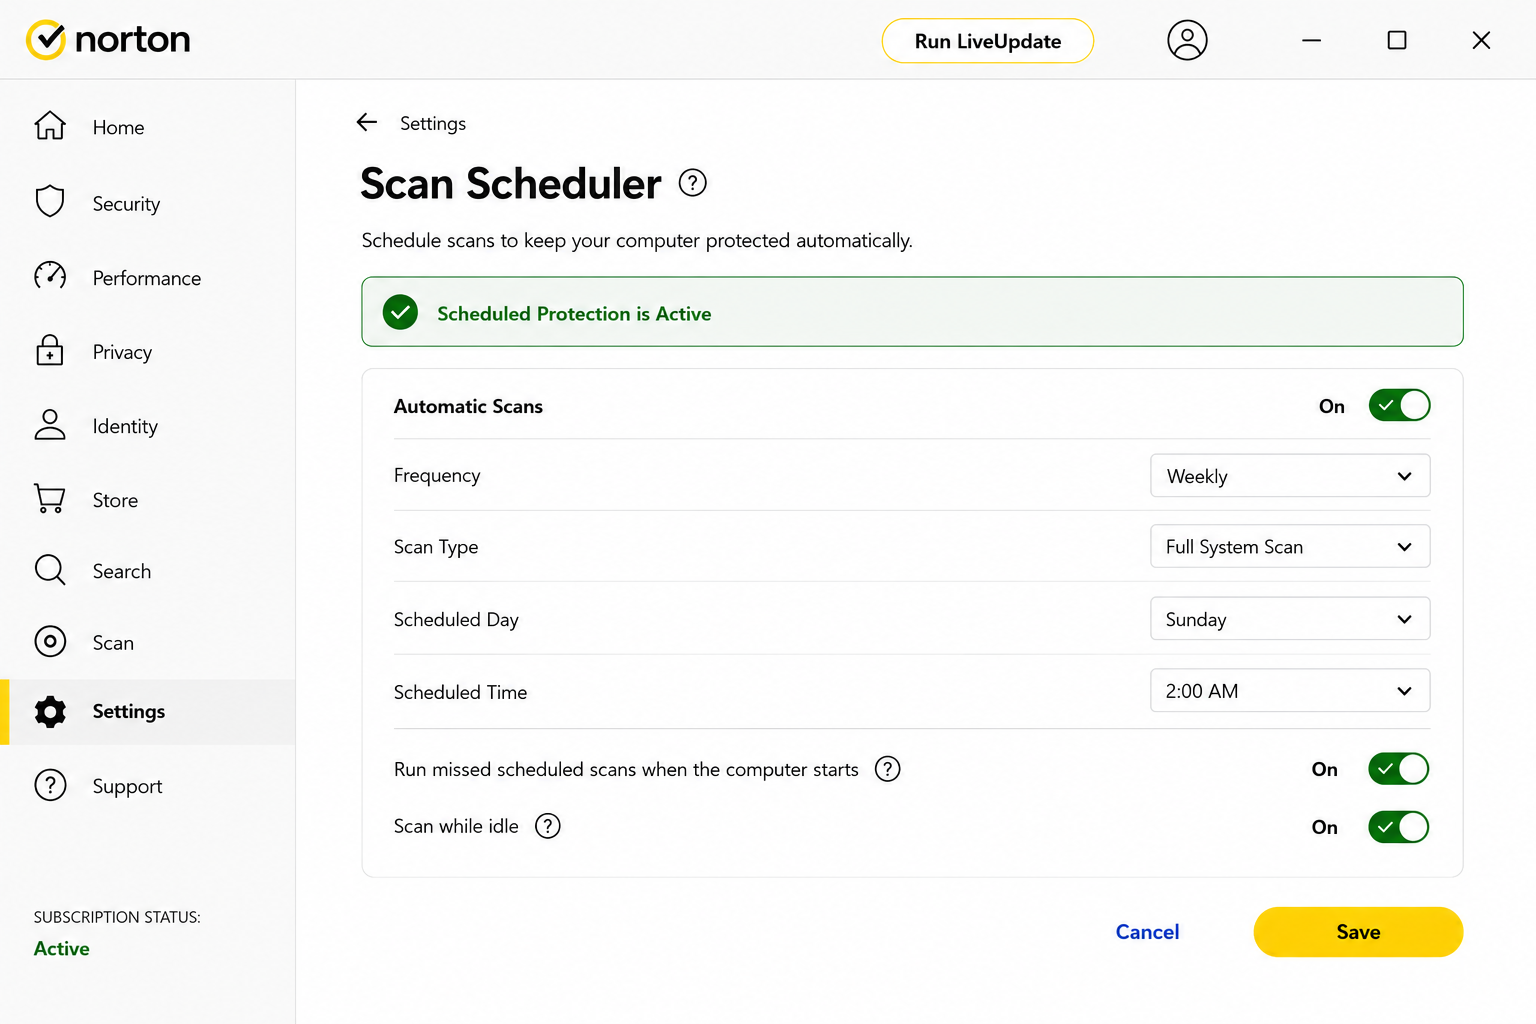Viewport: 1536px width, 1024px height.
Task: Open Support in the sidebar
Action: pyautogui.click(x=127, y=786)
